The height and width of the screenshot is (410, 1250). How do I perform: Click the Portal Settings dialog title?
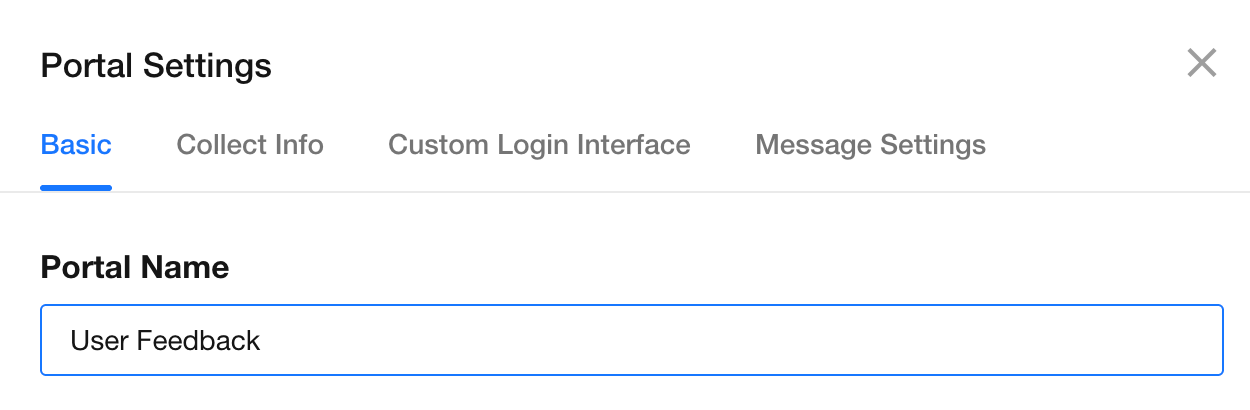coord(156,66)
